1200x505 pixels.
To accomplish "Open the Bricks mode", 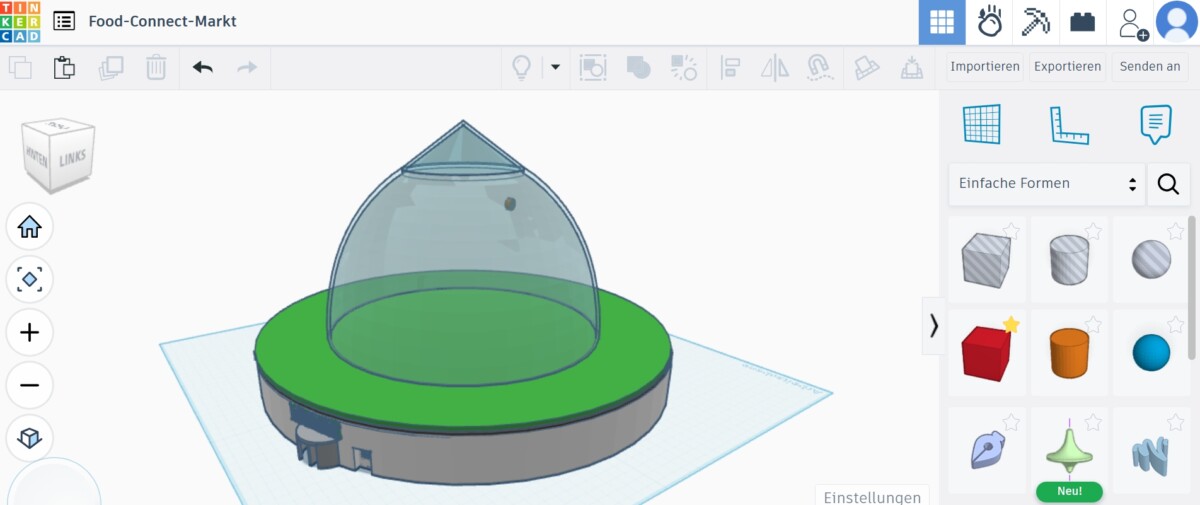I will coord(1083,22).
